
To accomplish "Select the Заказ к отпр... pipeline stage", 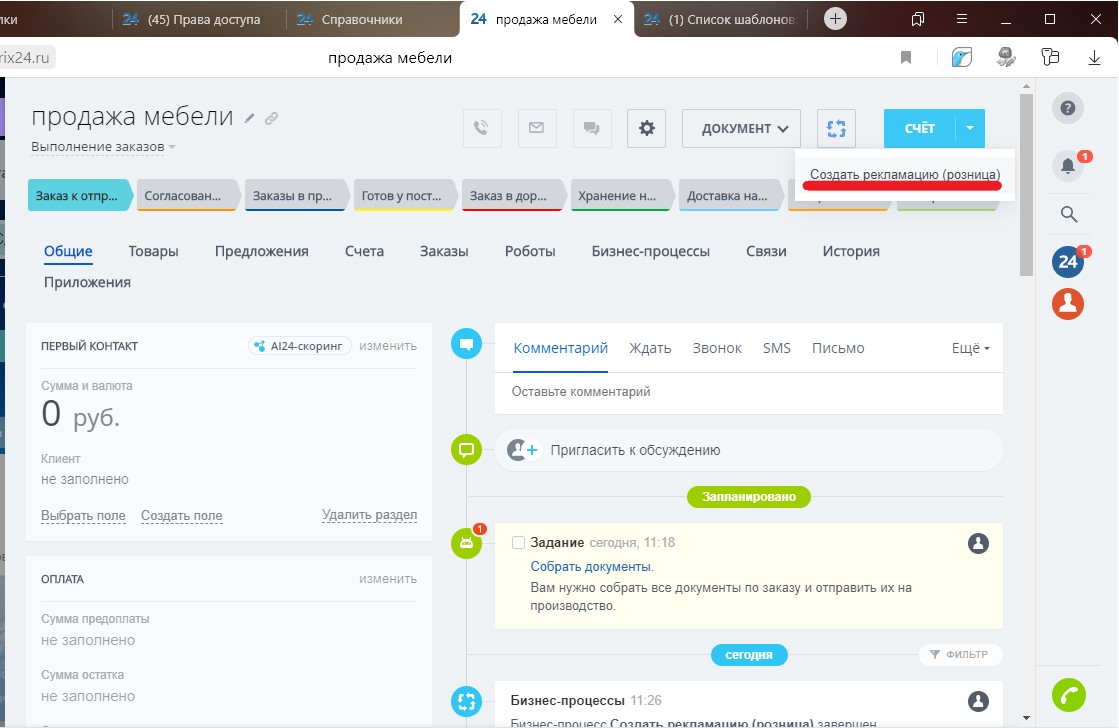I will point(77,196).
